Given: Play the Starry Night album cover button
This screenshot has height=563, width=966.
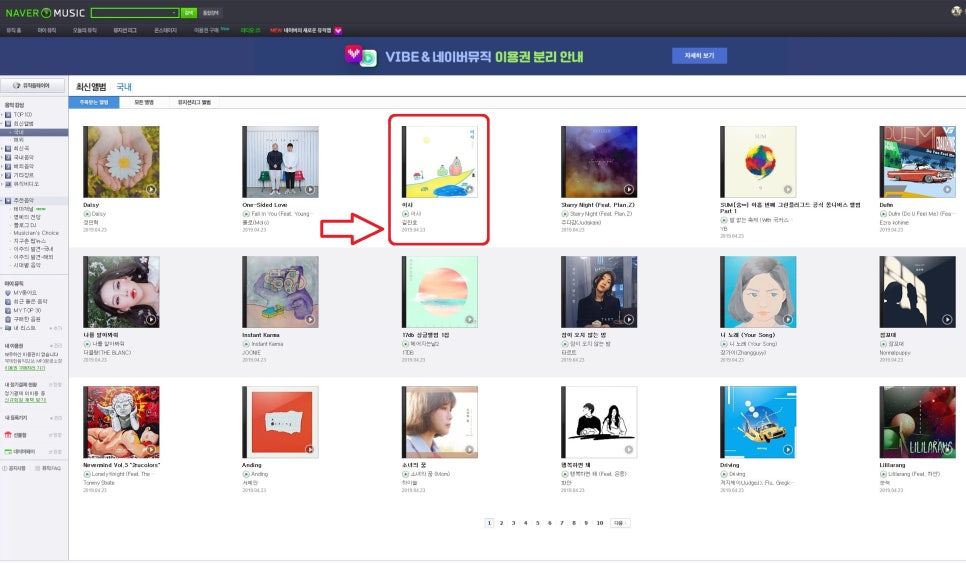Looking at the screenshot, I should 628,190.
